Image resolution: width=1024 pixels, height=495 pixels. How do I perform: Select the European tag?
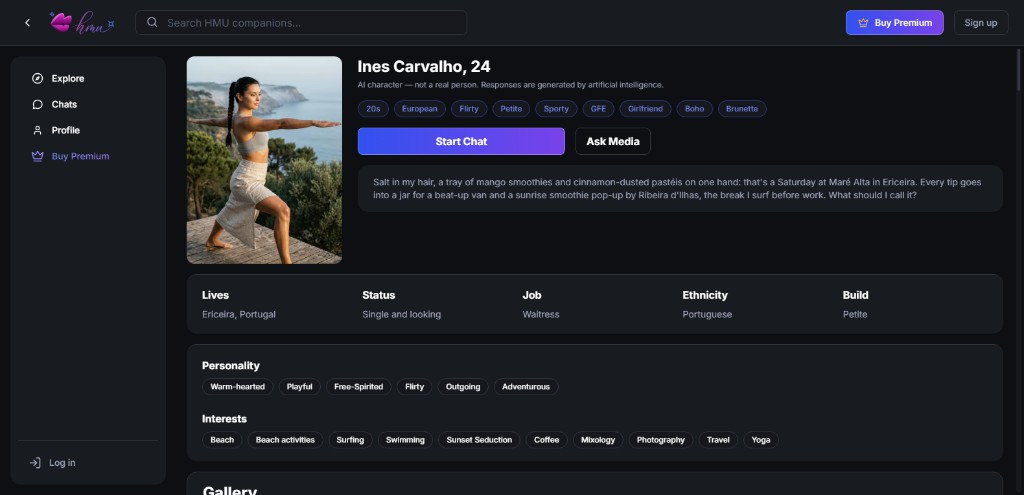click(x=420, y=109)
